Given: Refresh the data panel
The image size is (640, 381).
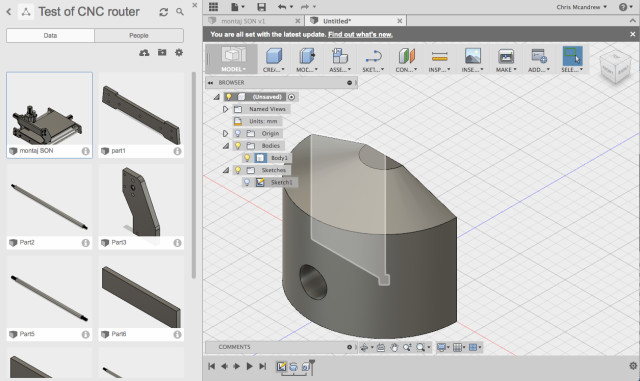Looking at the screenshot, I should [164, 12].
